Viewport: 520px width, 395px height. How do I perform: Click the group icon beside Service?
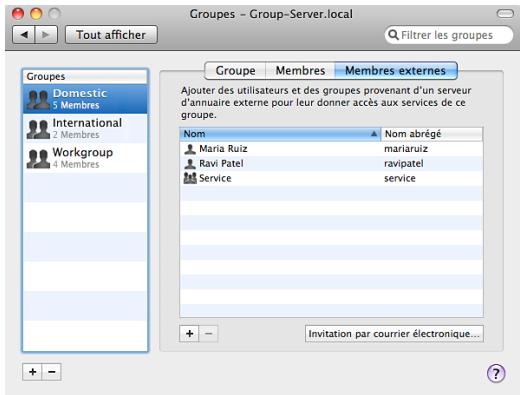(190, 178)
